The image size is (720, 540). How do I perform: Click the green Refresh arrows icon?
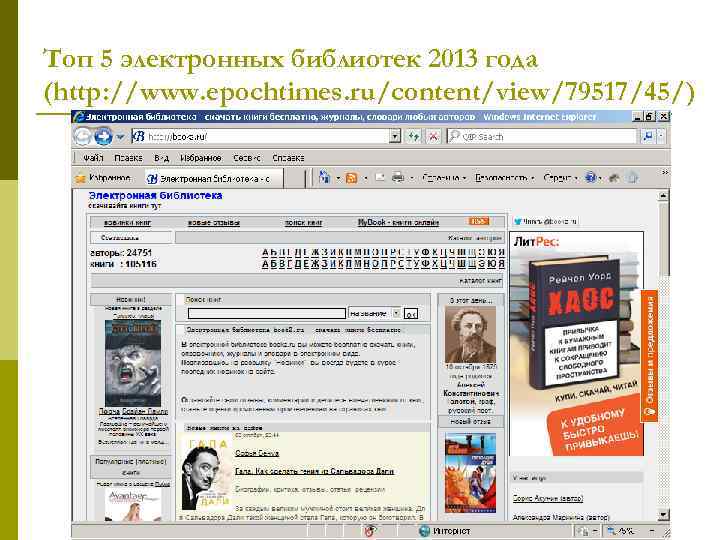[x=414, y=136]
